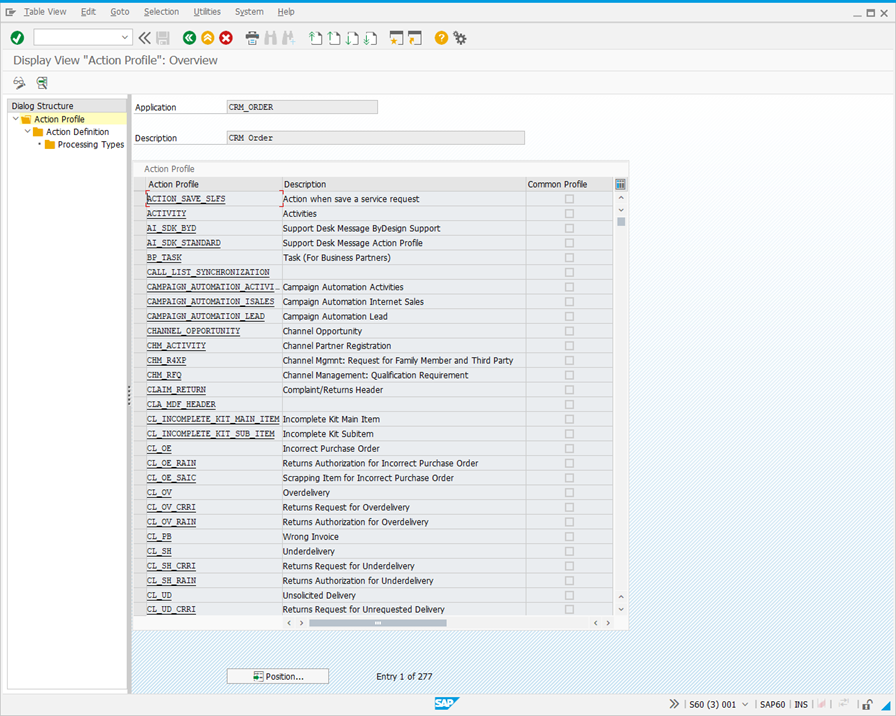Select the CHANNEL_OPPORTUNITY action profile entry
Viewport: 896px width, 716px height.
pyautogui.click(x=193, y=331)
